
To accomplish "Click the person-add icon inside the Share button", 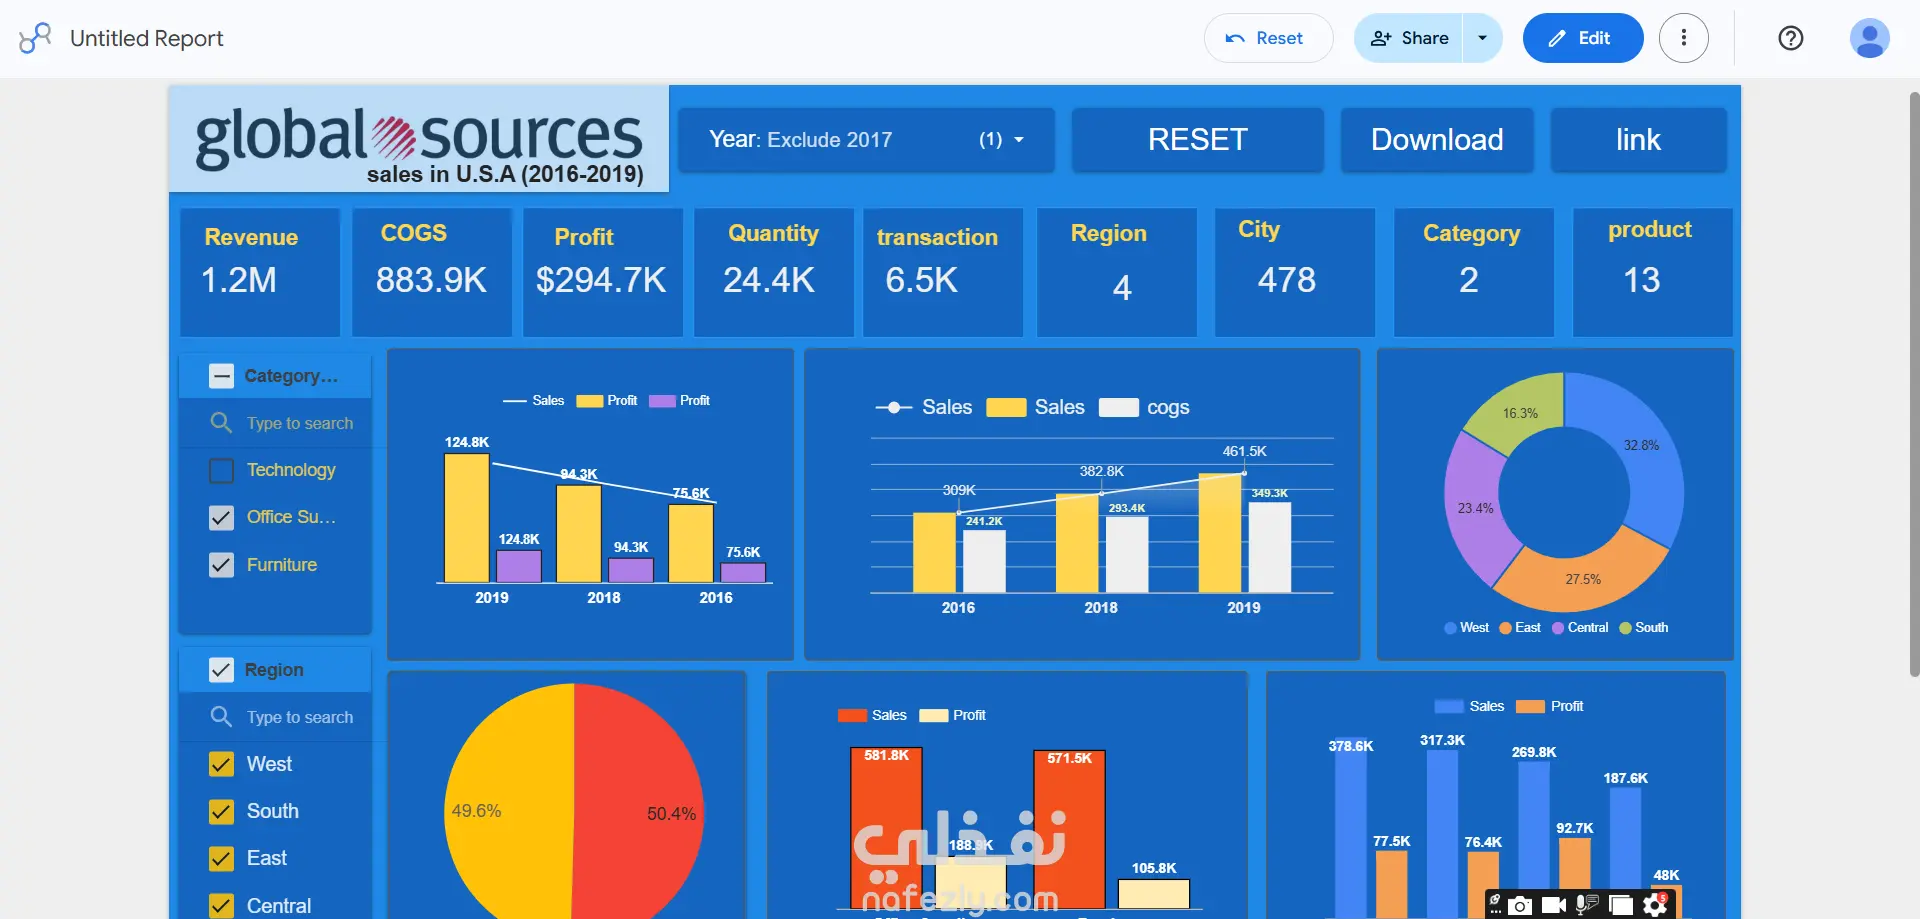I will tap(1381, 38).
